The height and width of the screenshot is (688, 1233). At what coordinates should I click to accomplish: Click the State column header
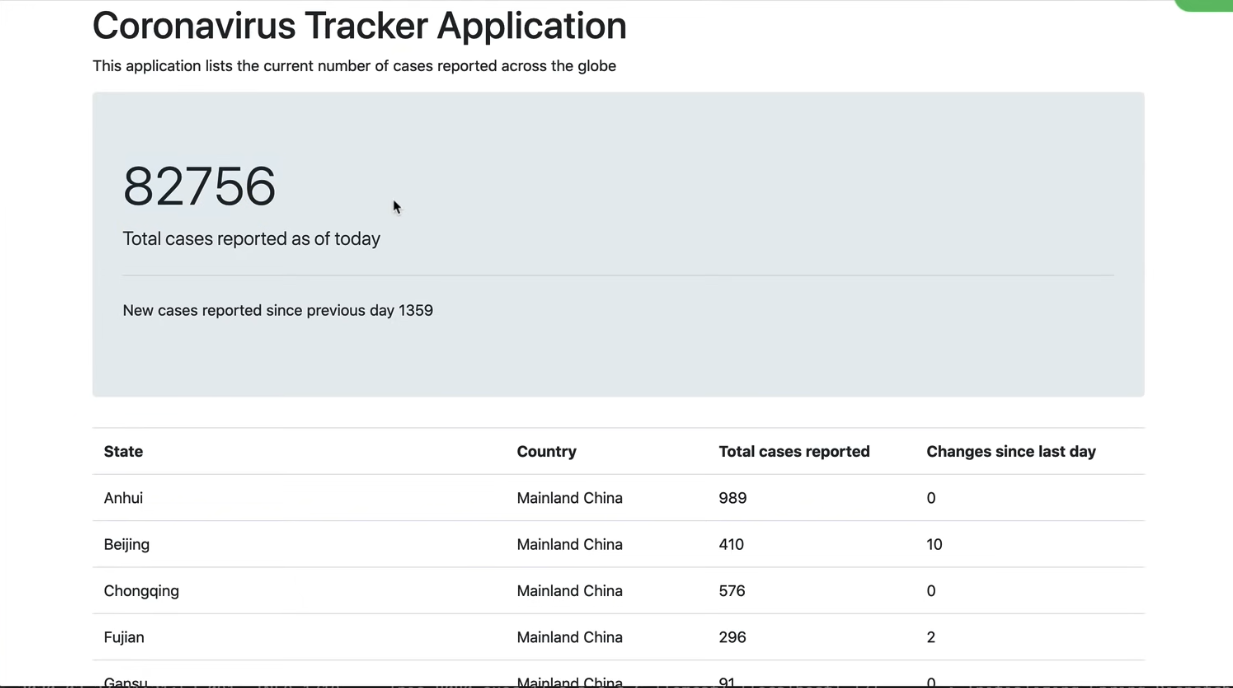coord(123,452)
